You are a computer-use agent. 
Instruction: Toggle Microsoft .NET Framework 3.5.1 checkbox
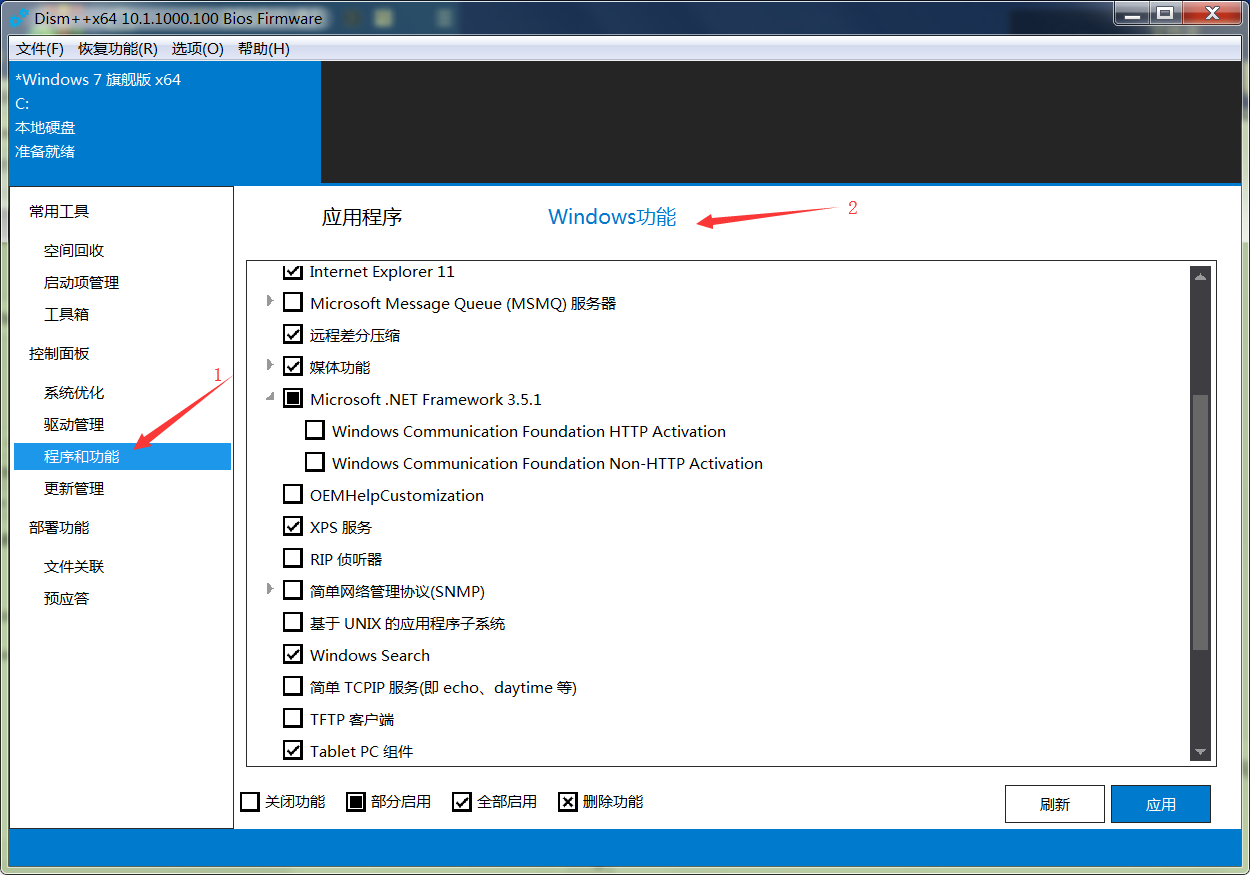293,399
